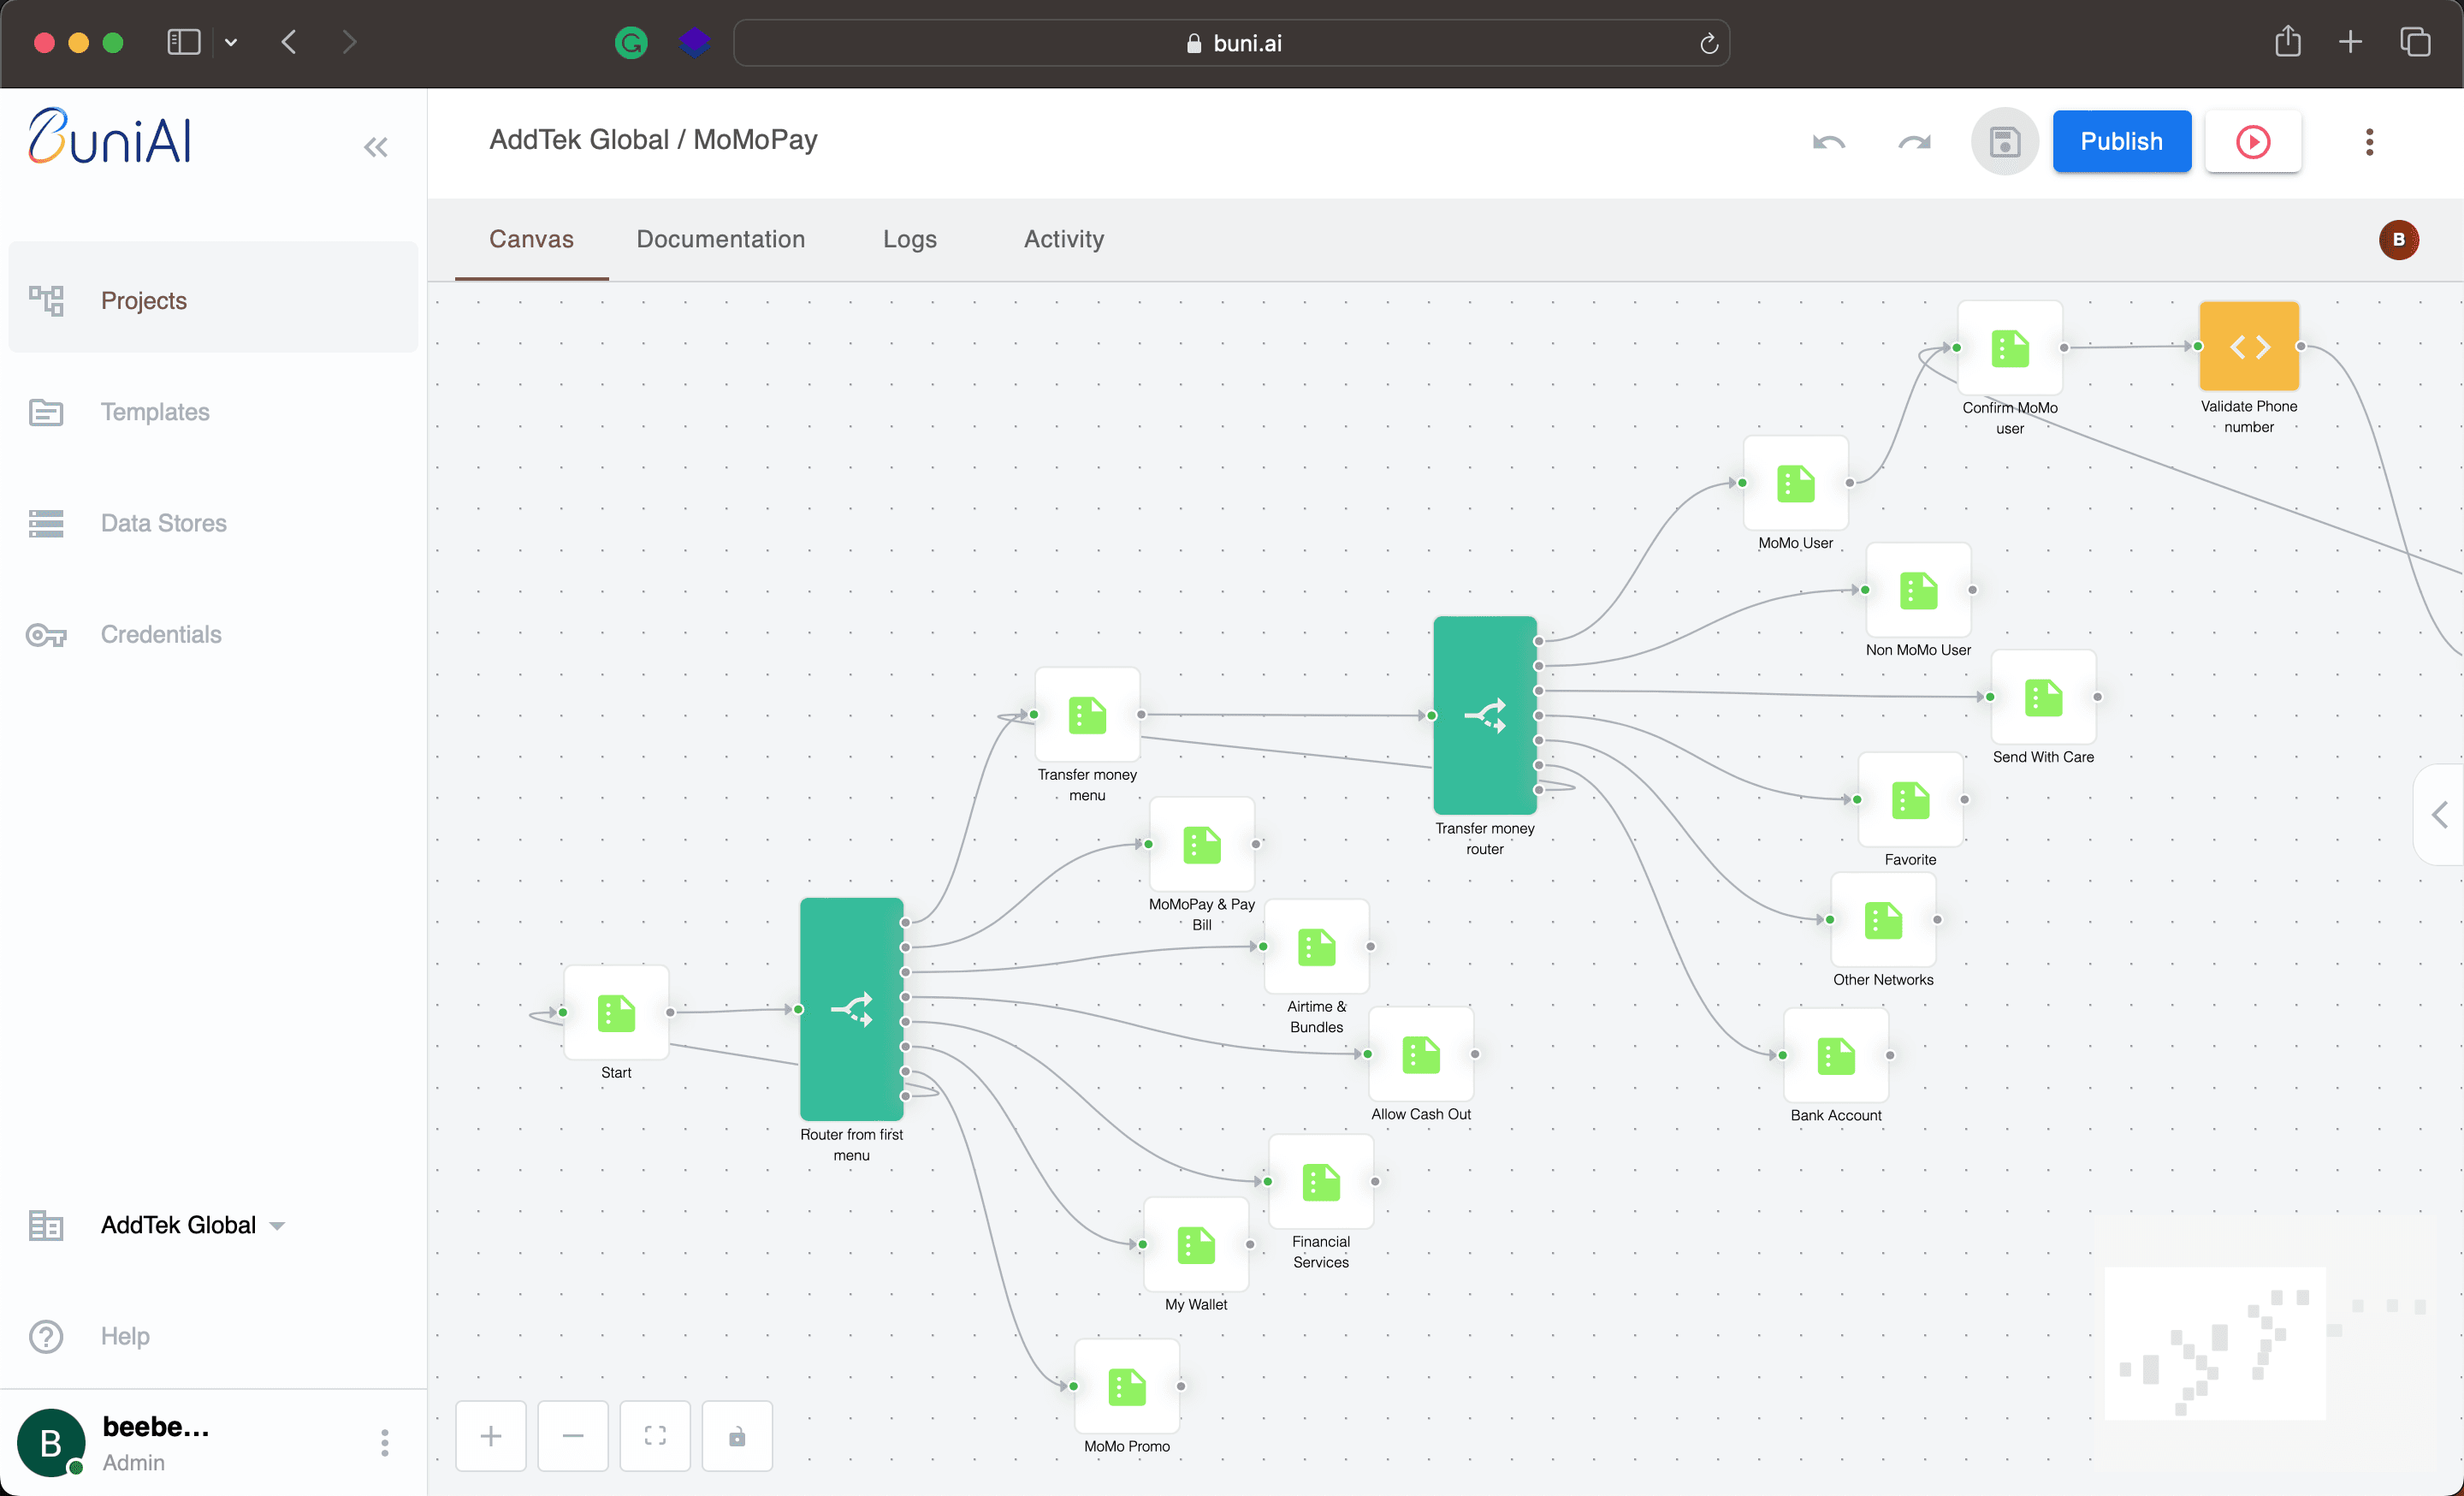The height and width of the screenshot is (1496, 2464).
Task: Click the BuniAI logo
Action: point(110,137)
